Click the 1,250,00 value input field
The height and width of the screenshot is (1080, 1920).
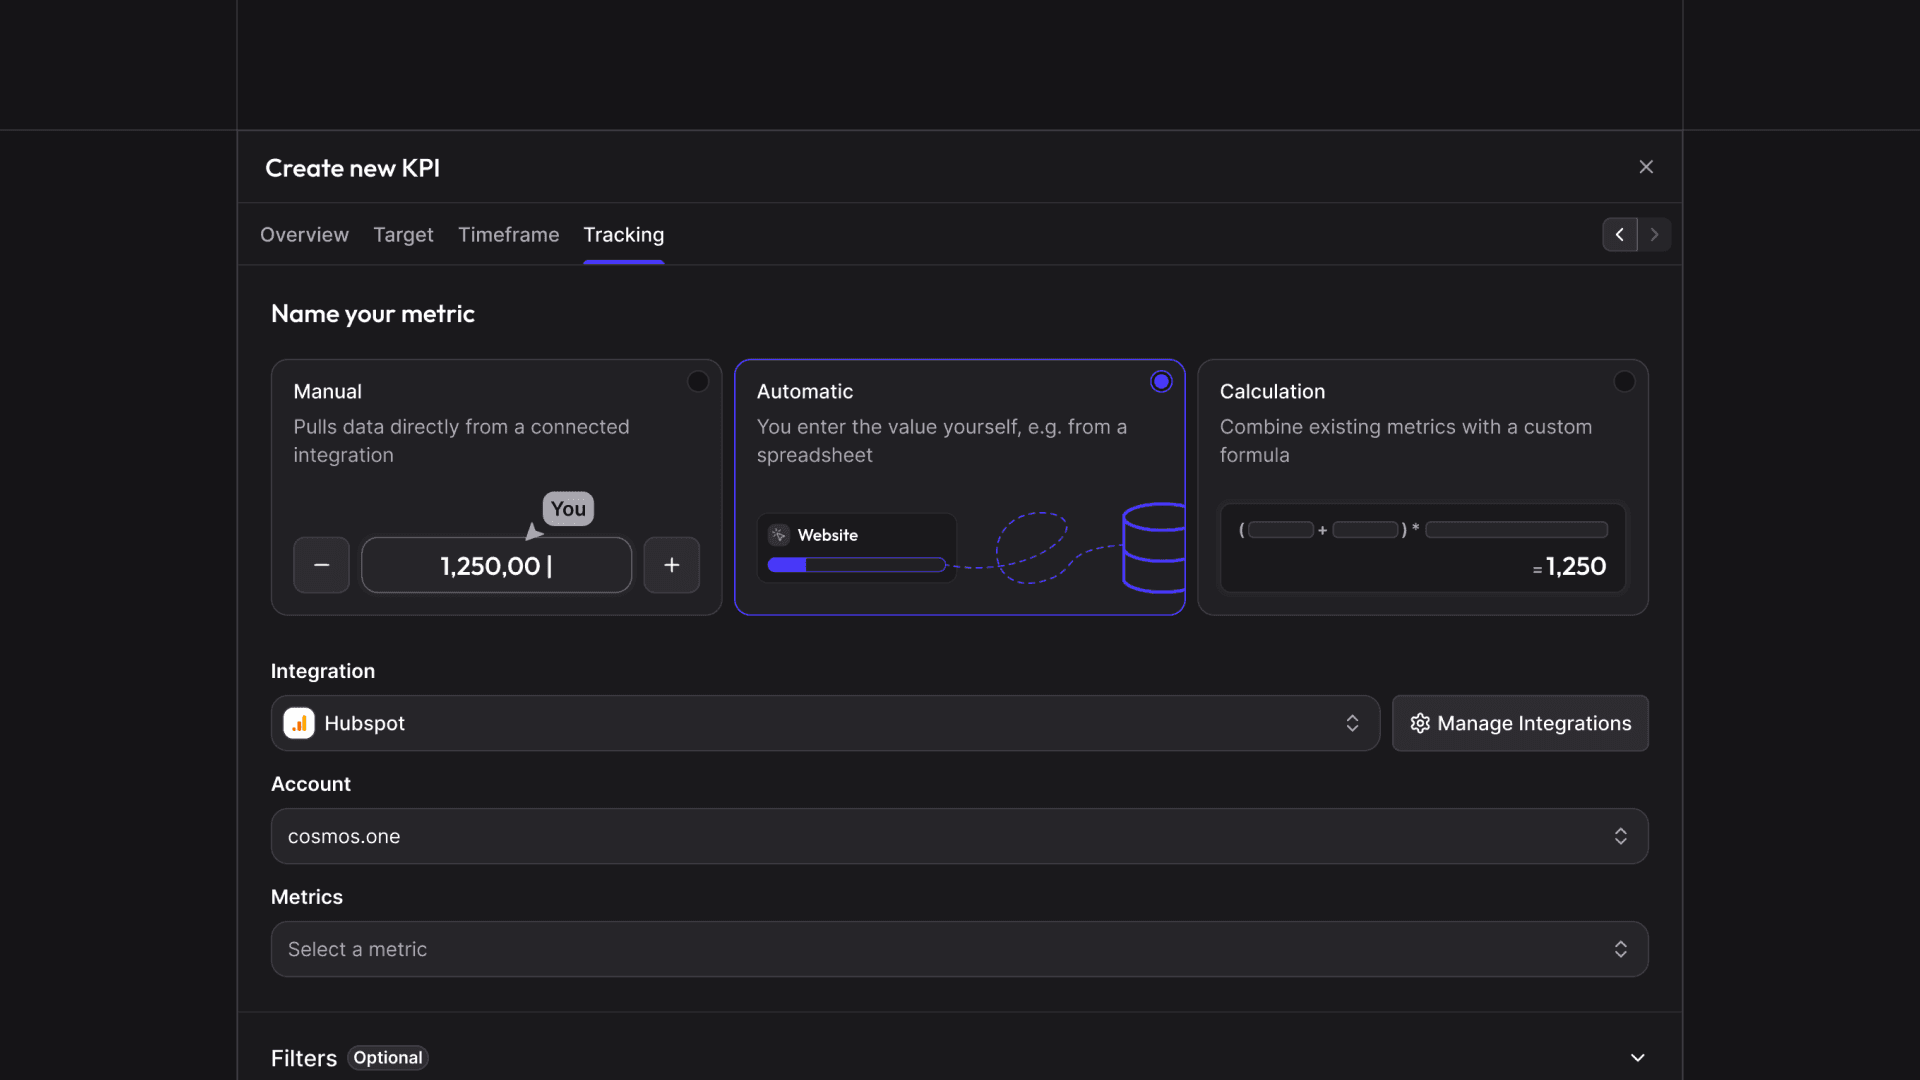pyautogui.click(x=496, y=565)
